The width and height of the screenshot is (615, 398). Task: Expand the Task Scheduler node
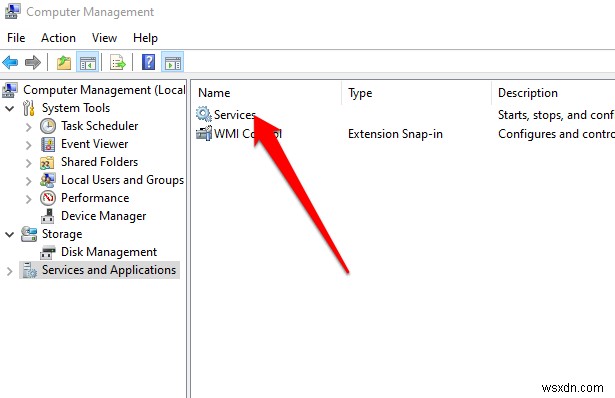pyautogui.click(x=28, y=127)
